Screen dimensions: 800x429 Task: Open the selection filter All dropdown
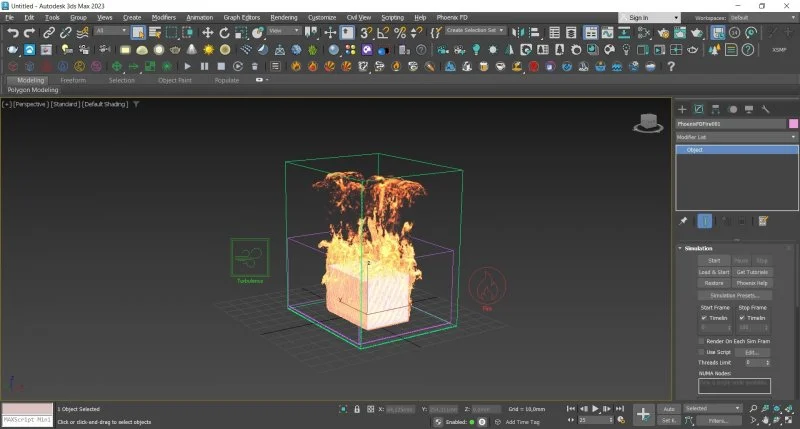point(111,31)
